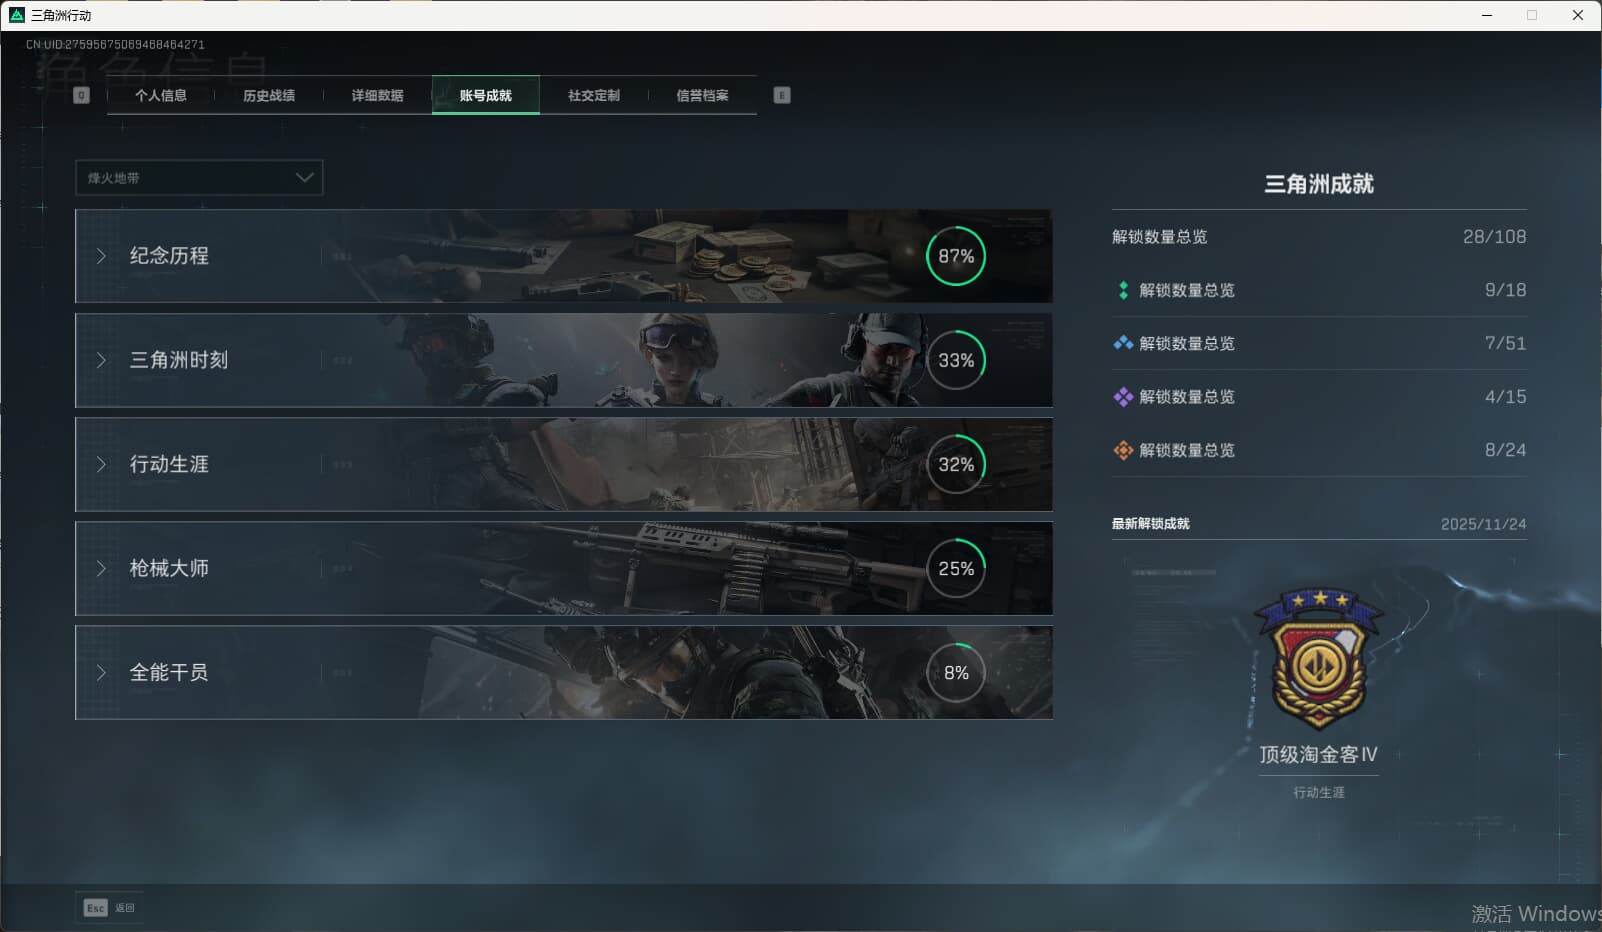Click the blue diamond achievement tier icon
1602x932 pixels.
(1123, 343)
